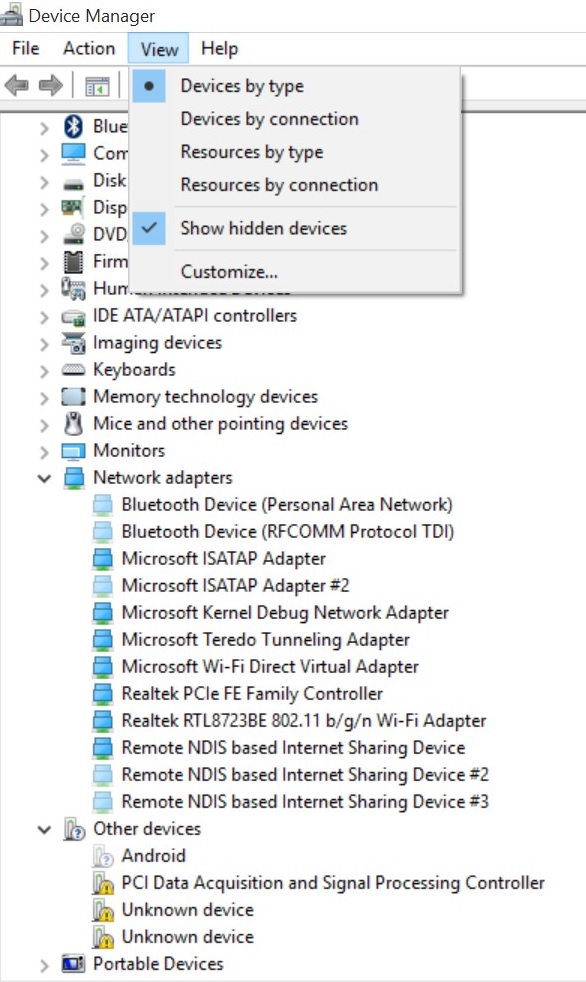Choose Devices by connection view
The width and height of the screenshot is (586, 982).
tap(270, 119)
